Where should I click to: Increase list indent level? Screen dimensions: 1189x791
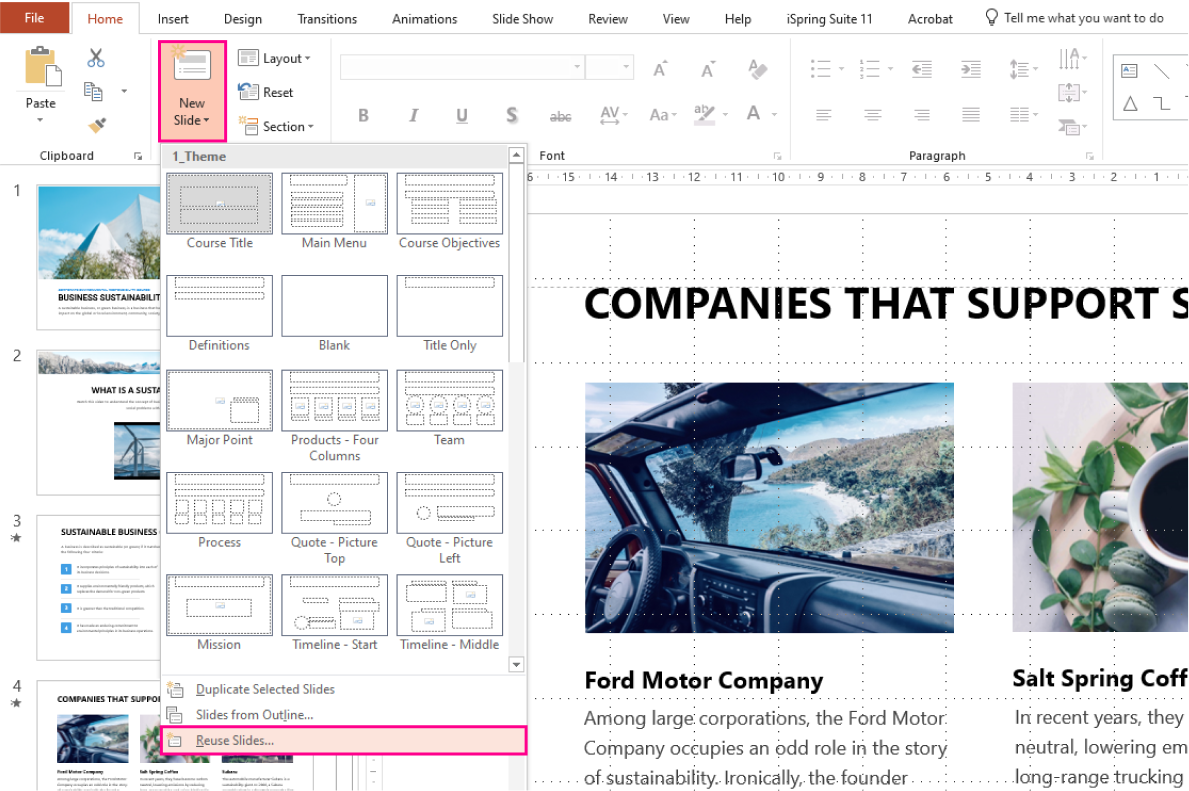point(971,70)
